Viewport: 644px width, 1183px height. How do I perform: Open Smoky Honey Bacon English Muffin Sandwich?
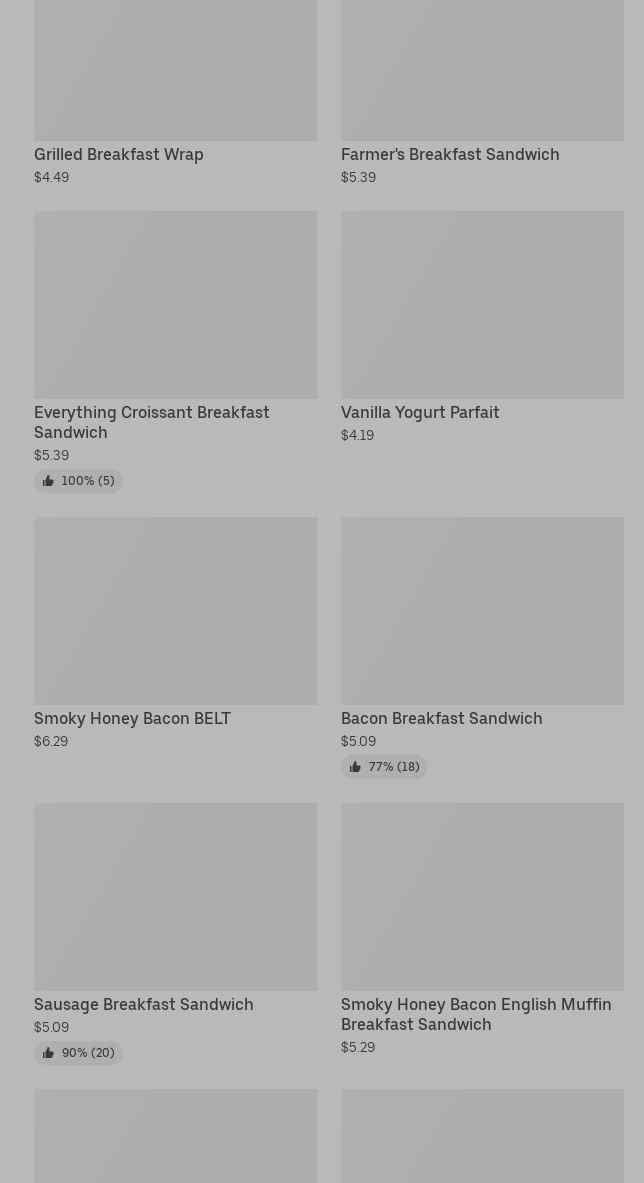pos(476,1014)
